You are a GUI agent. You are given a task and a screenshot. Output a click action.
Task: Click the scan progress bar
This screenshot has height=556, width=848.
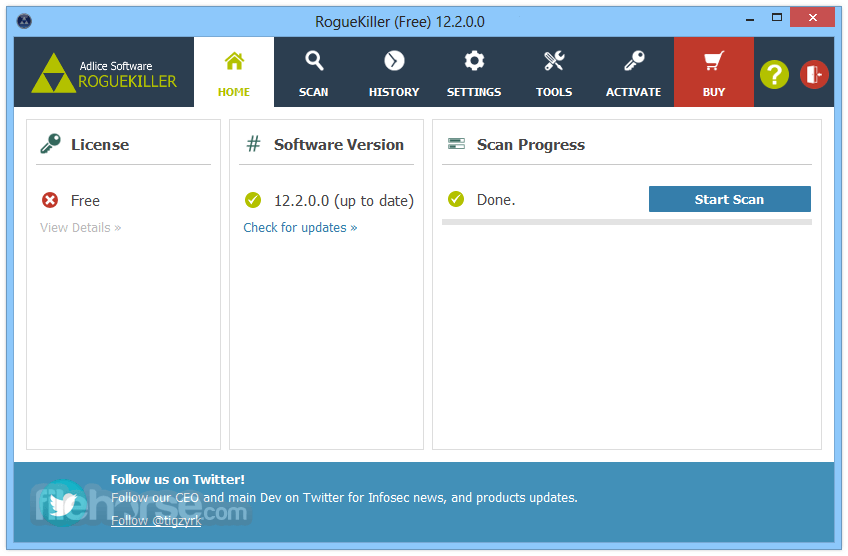[x=626, y=222]
